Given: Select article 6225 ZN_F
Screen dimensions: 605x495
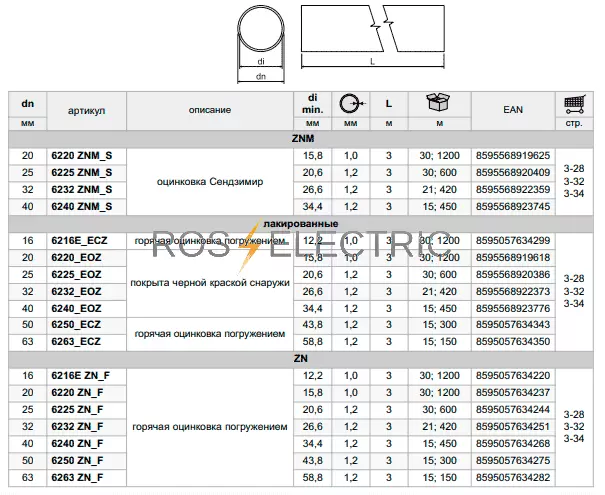Looking at the screenshot, I should [77, 409].
